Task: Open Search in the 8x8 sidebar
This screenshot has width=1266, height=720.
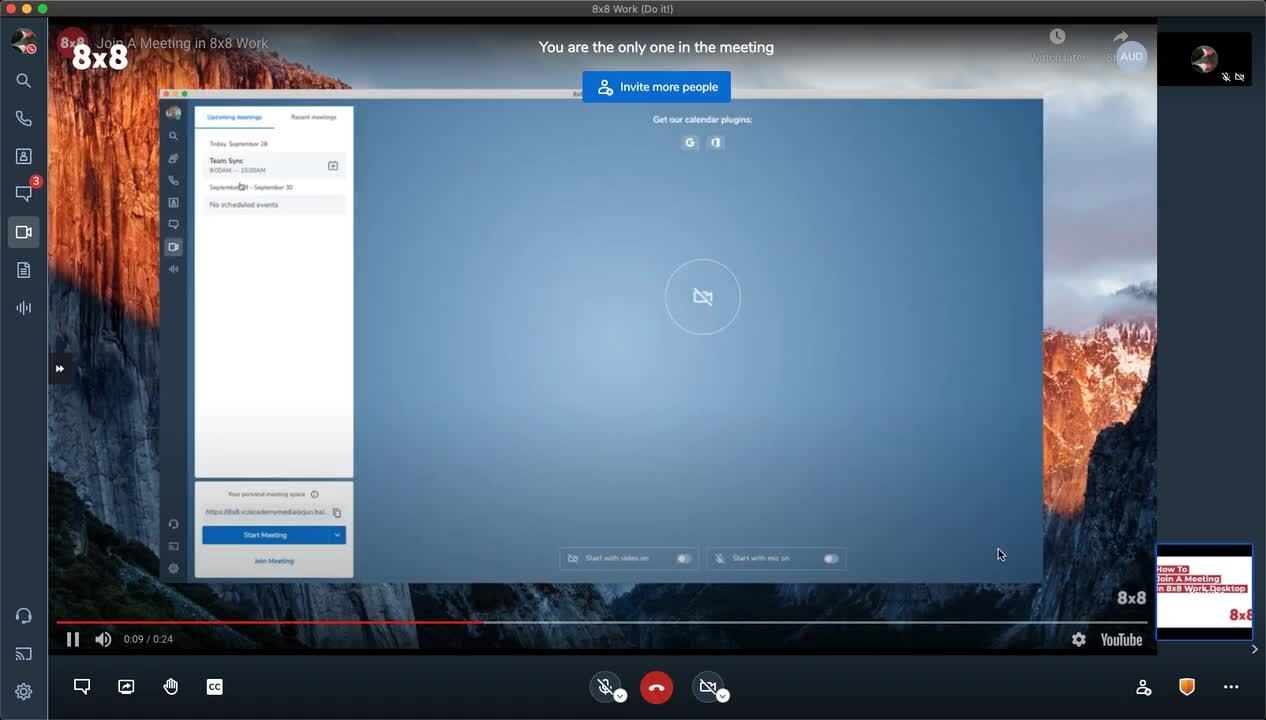Action: [x=23, y=80]
